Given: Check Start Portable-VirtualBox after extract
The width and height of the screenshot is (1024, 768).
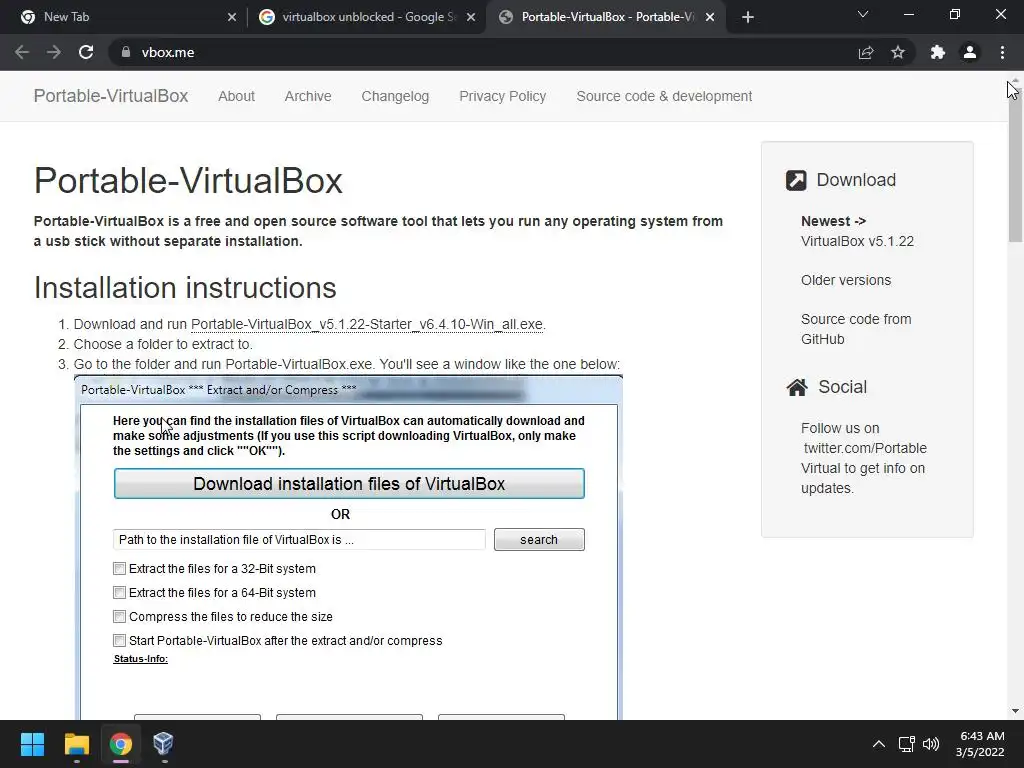Looking at the screenshot, I should click(120, 641).
